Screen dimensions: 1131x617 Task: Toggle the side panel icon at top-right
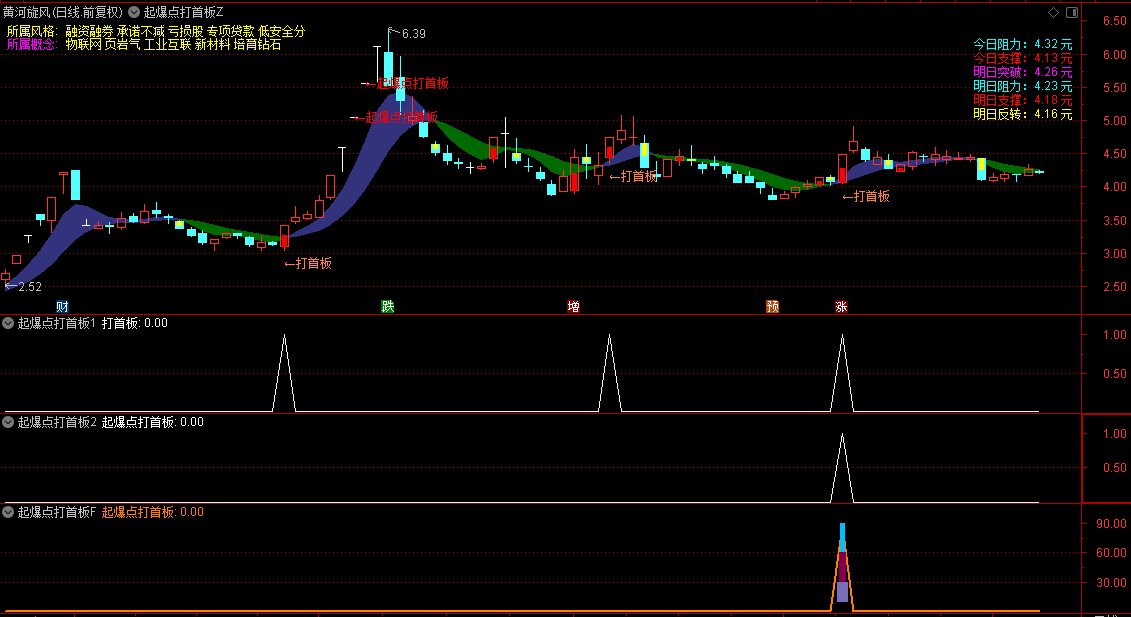coord(1071,13)
